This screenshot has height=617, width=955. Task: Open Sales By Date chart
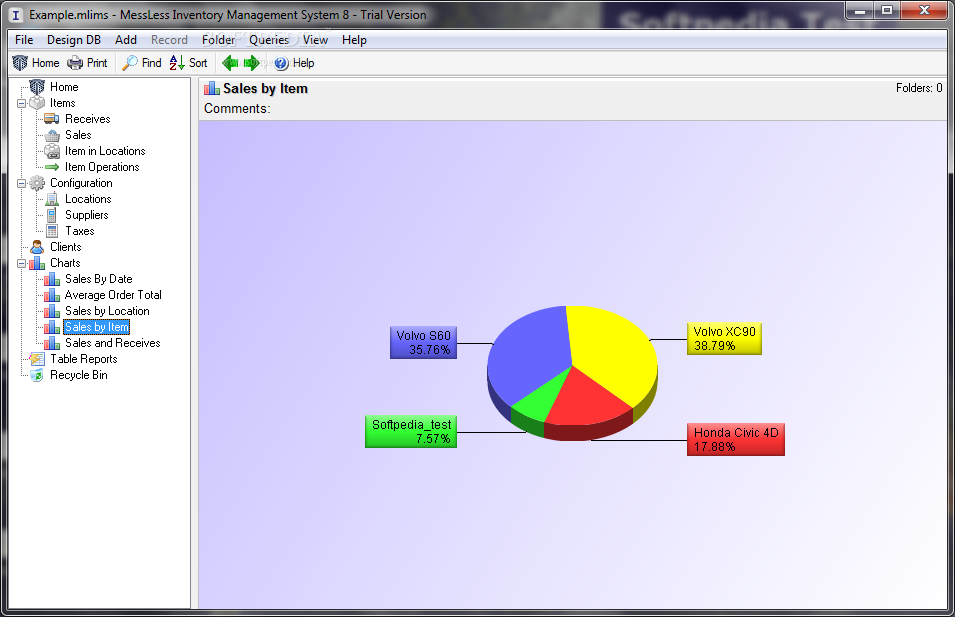click(x=99, y=279)
